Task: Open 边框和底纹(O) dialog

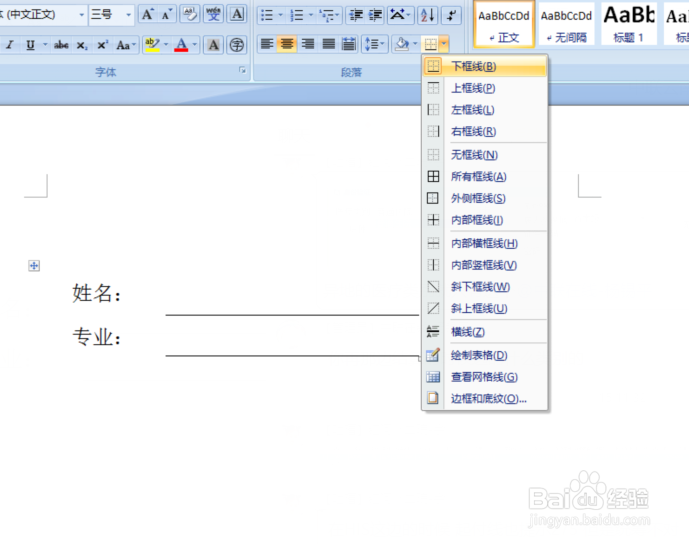Action: [485, 399]
